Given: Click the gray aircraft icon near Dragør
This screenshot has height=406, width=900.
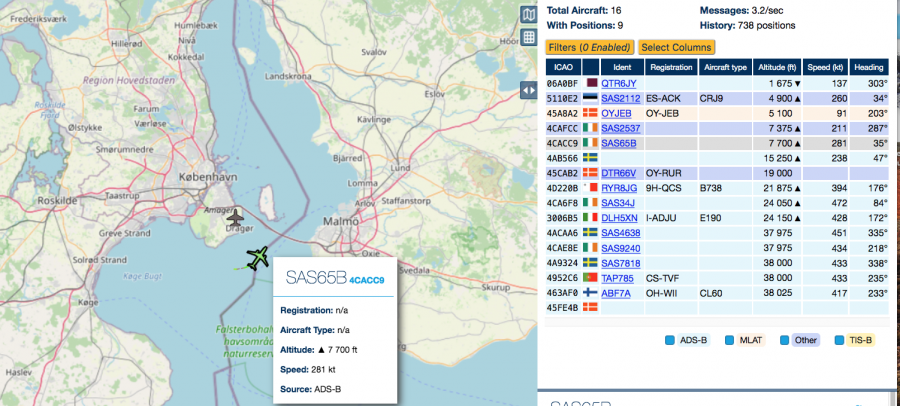Looking at the screenshot, I should (x=236, y=217).
